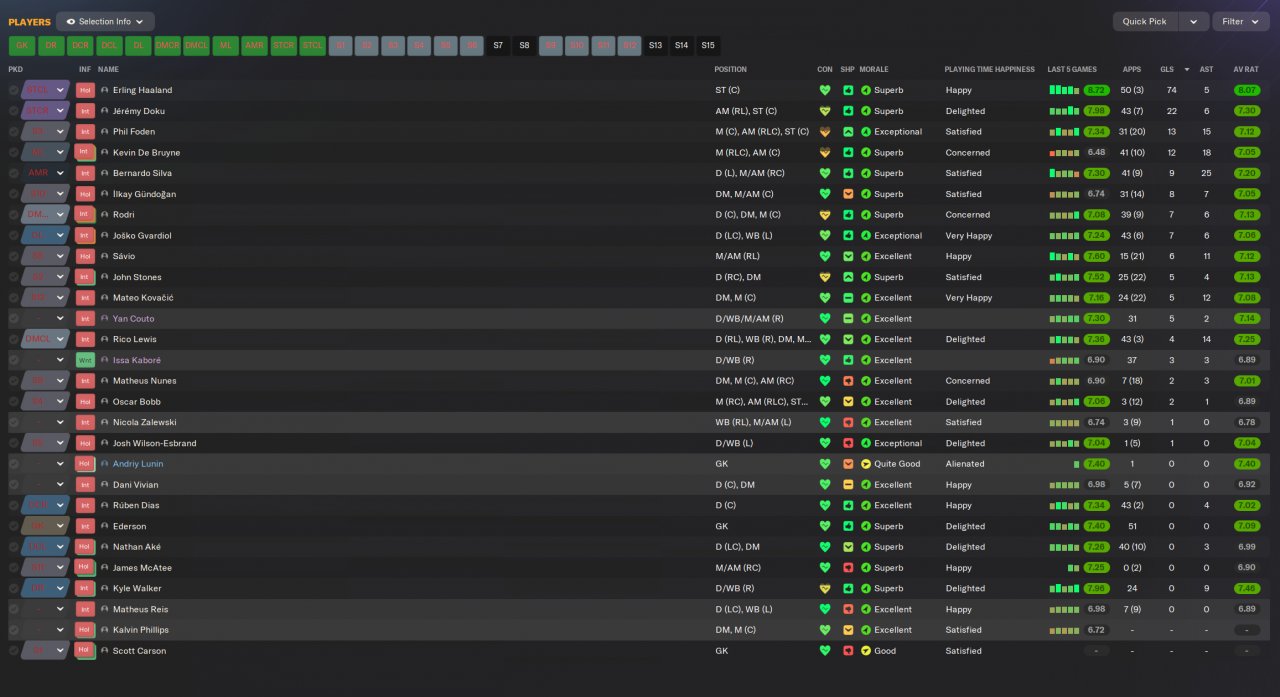The width and height of the screenshot is (1280, 697).
Task: Toggle selection tick for Yan Couto
Action: click(x=14, y=319)
